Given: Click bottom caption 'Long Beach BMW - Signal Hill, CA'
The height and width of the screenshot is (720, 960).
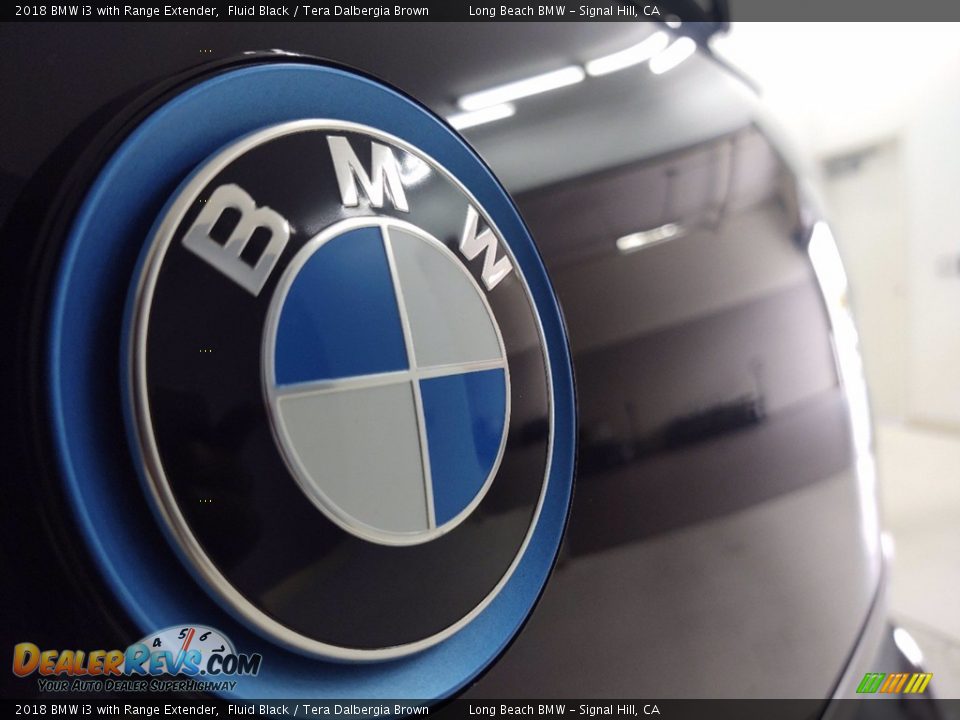Looking at the screenshot, I should click(564, 710).
